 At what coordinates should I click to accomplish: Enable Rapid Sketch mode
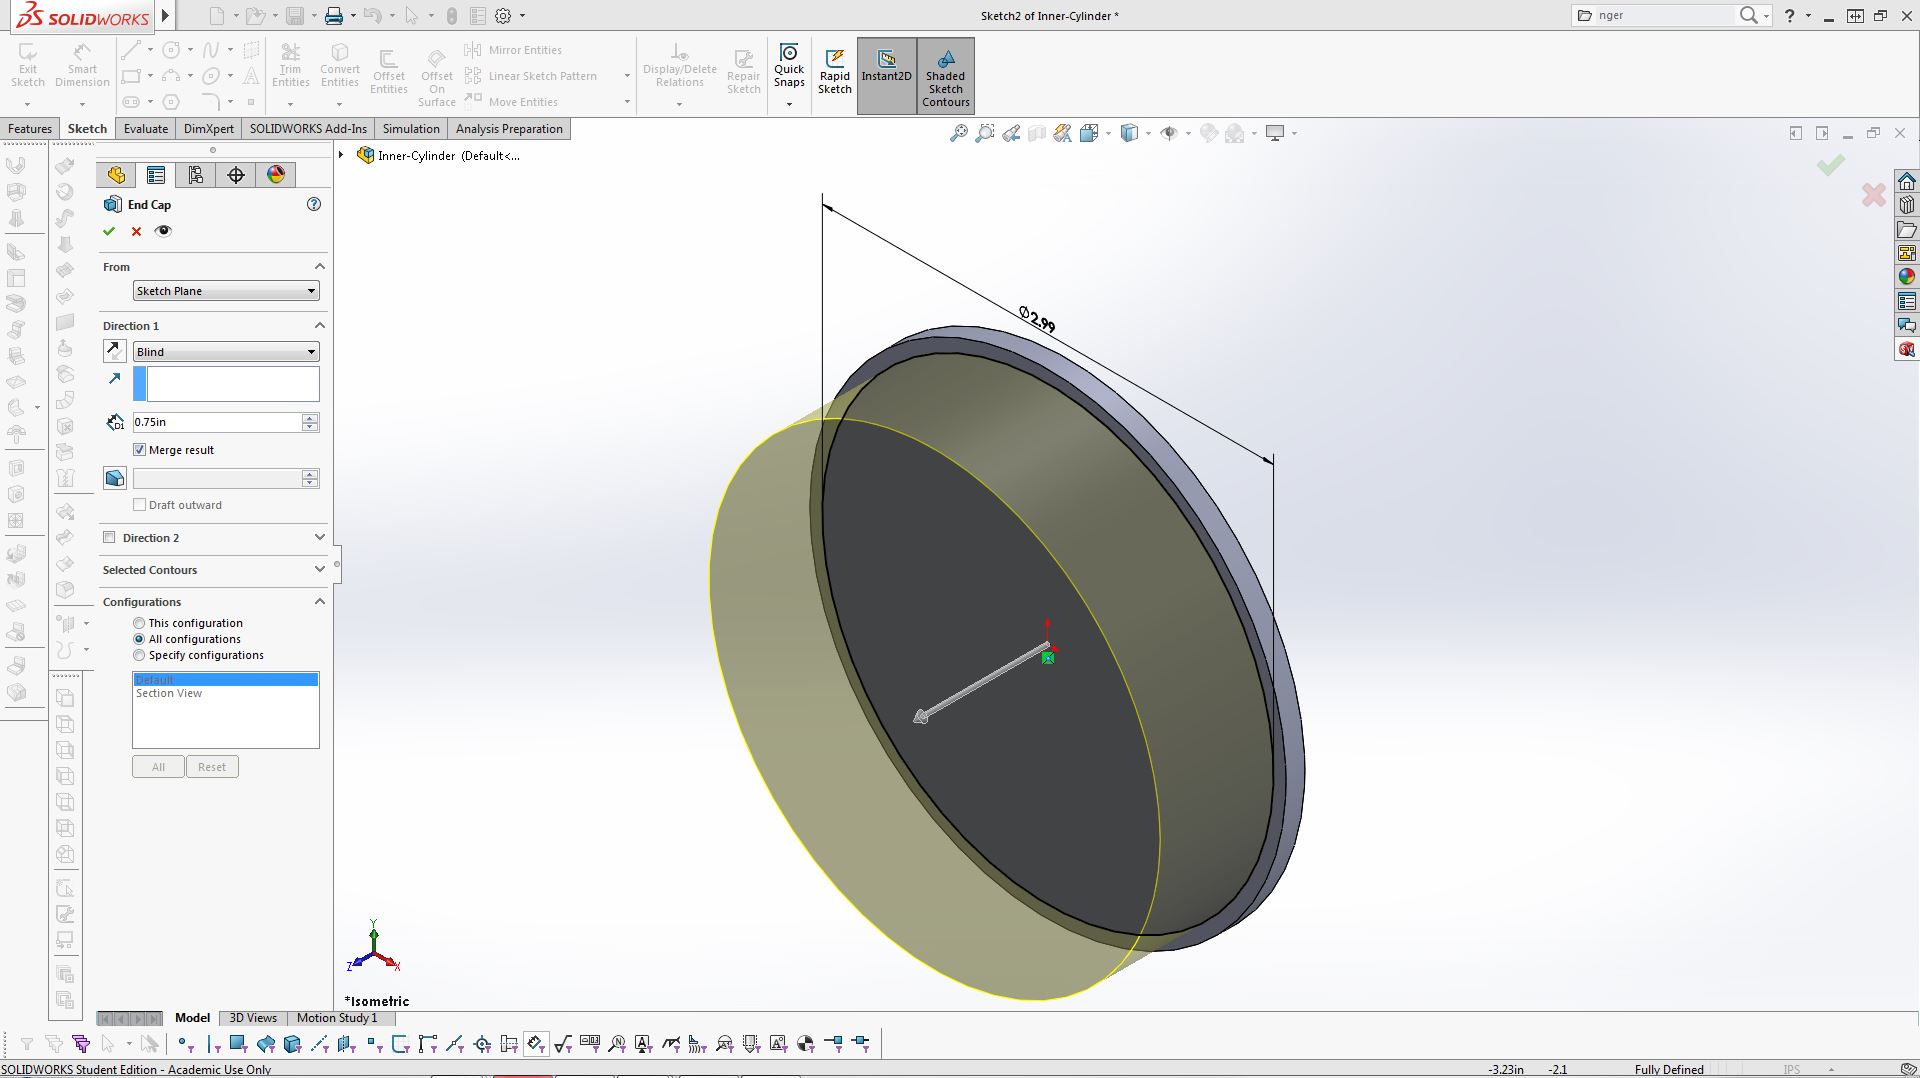click(835, 72)
